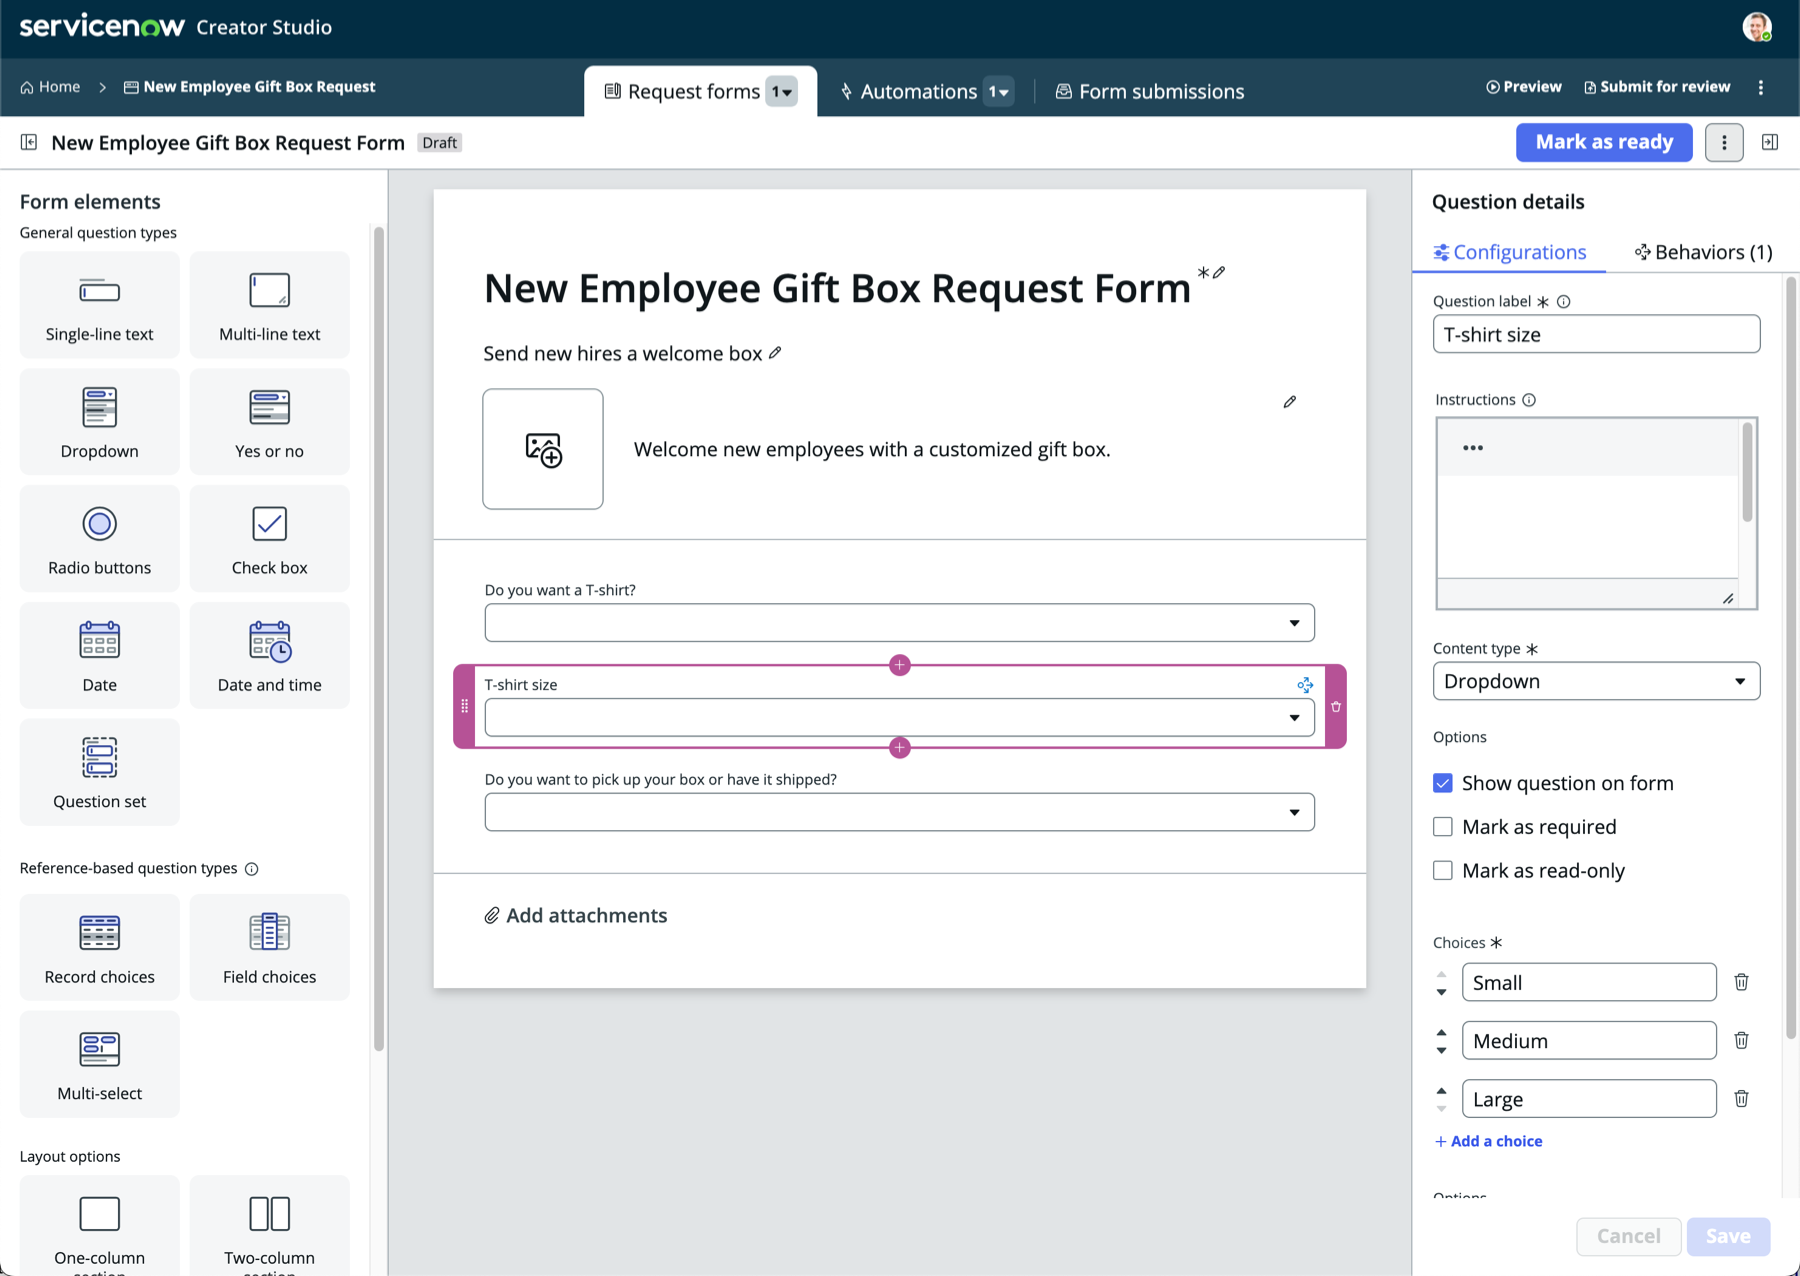Open the T-shirt size dropdown field
Viewport: 1800px width, 1276px height.
(899, 717)
